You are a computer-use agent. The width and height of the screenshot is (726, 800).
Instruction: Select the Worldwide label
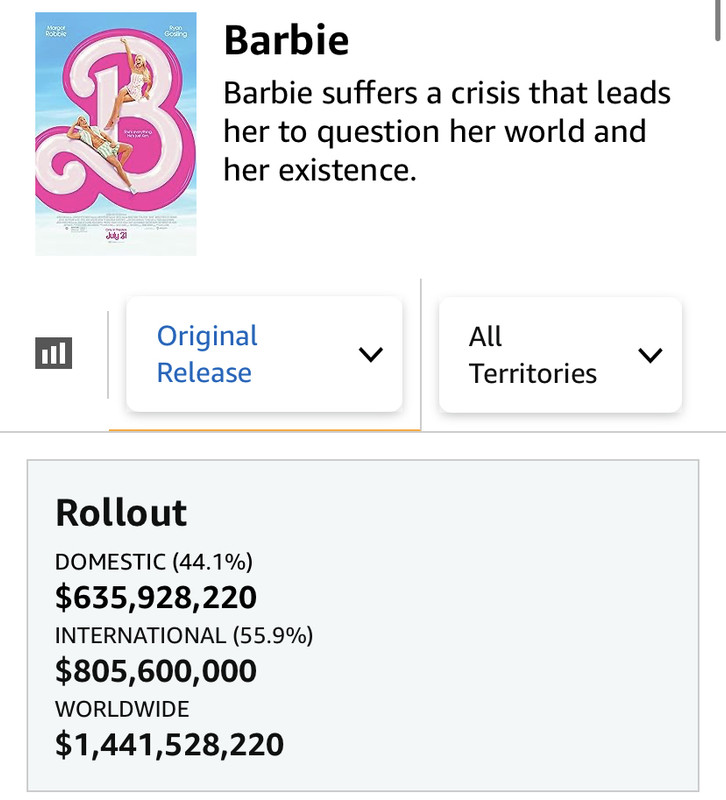122,709
